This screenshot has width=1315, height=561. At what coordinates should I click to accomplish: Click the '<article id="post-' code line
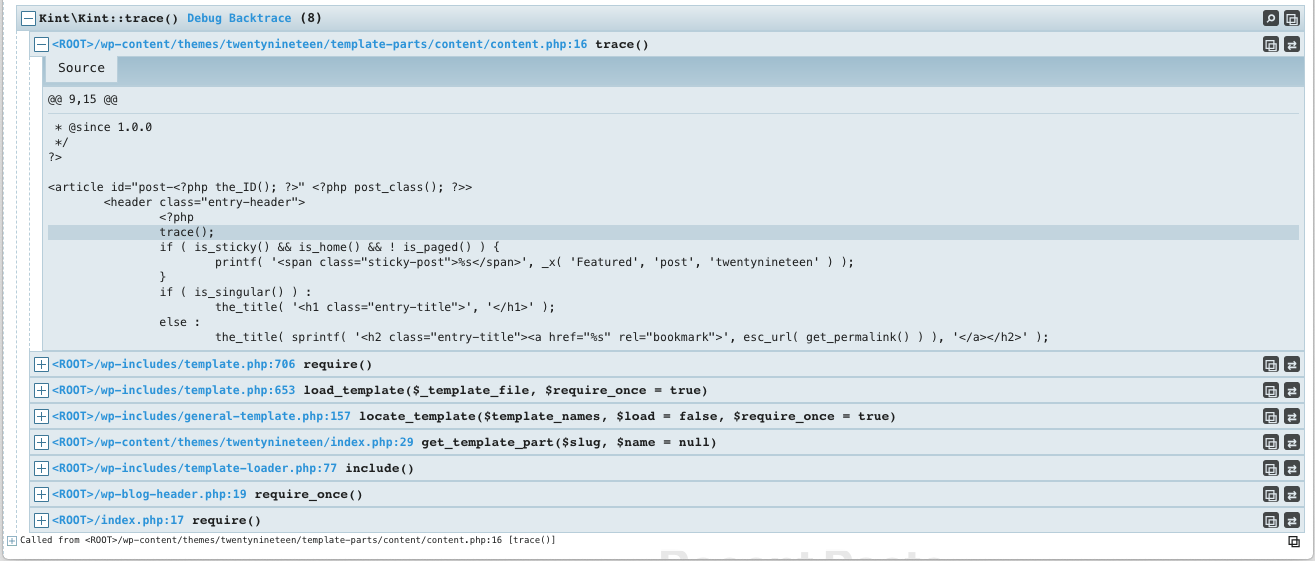pyautogui.click(x=260, y=187)
